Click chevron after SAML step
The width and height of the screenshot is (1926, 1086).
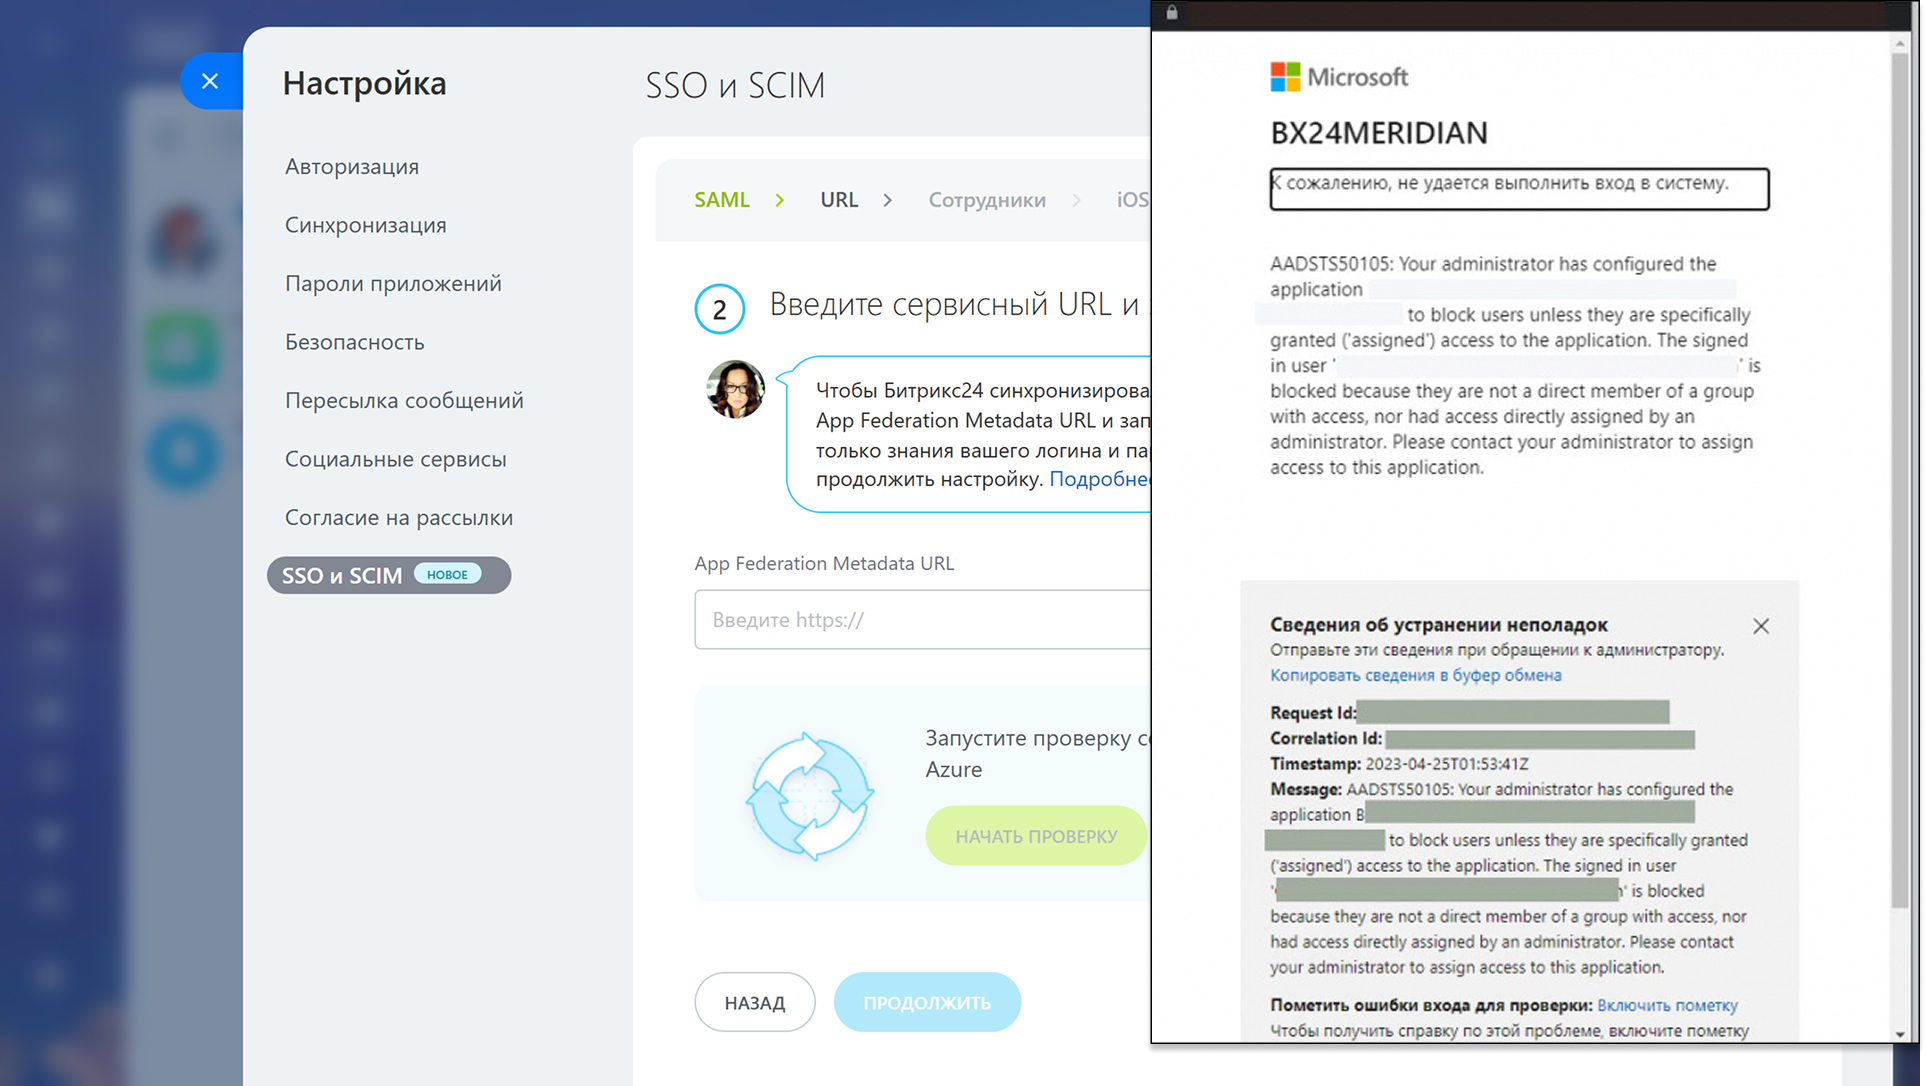pos(780,200)
